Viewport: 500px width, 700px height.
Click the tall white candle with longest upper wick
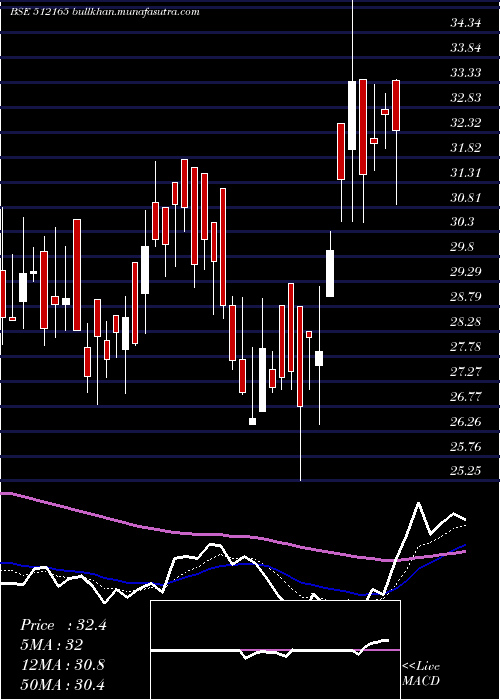click(352, 115)
